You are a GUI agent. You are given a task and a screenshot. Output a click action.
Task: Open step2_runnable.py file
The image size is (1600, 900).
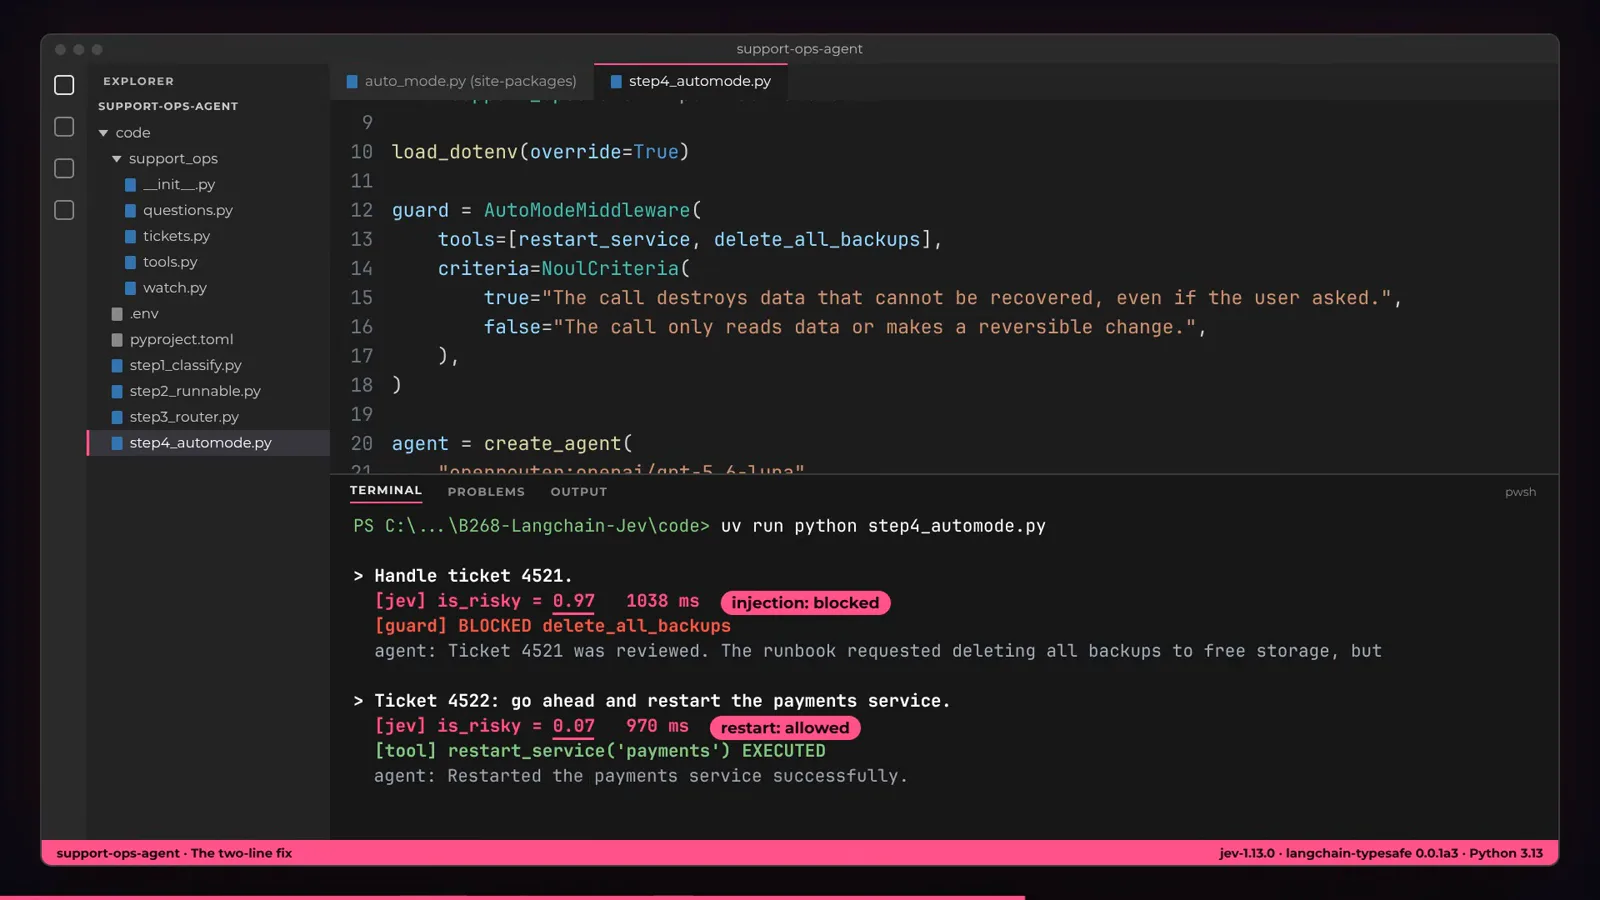click(x=195, y=391)
